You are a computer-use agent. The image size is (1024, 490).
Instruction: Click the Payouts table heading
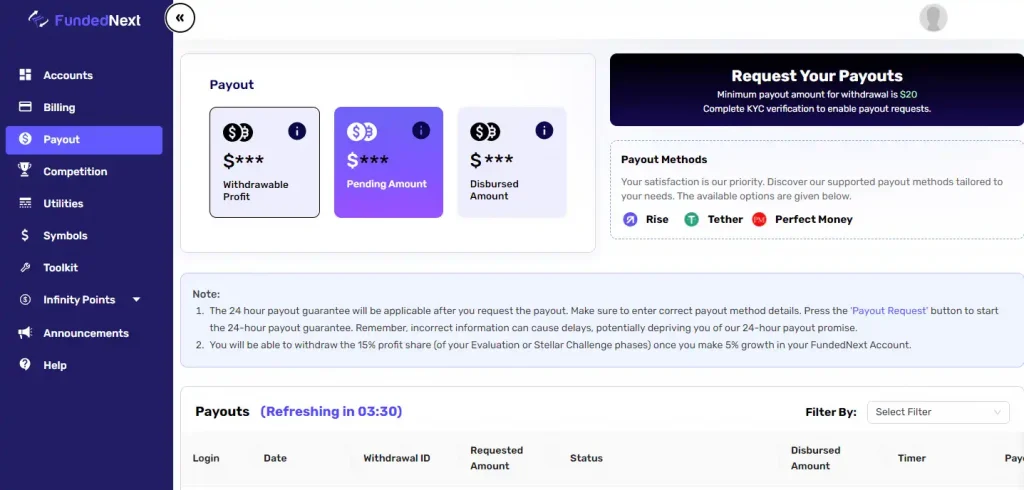point(222,412)
